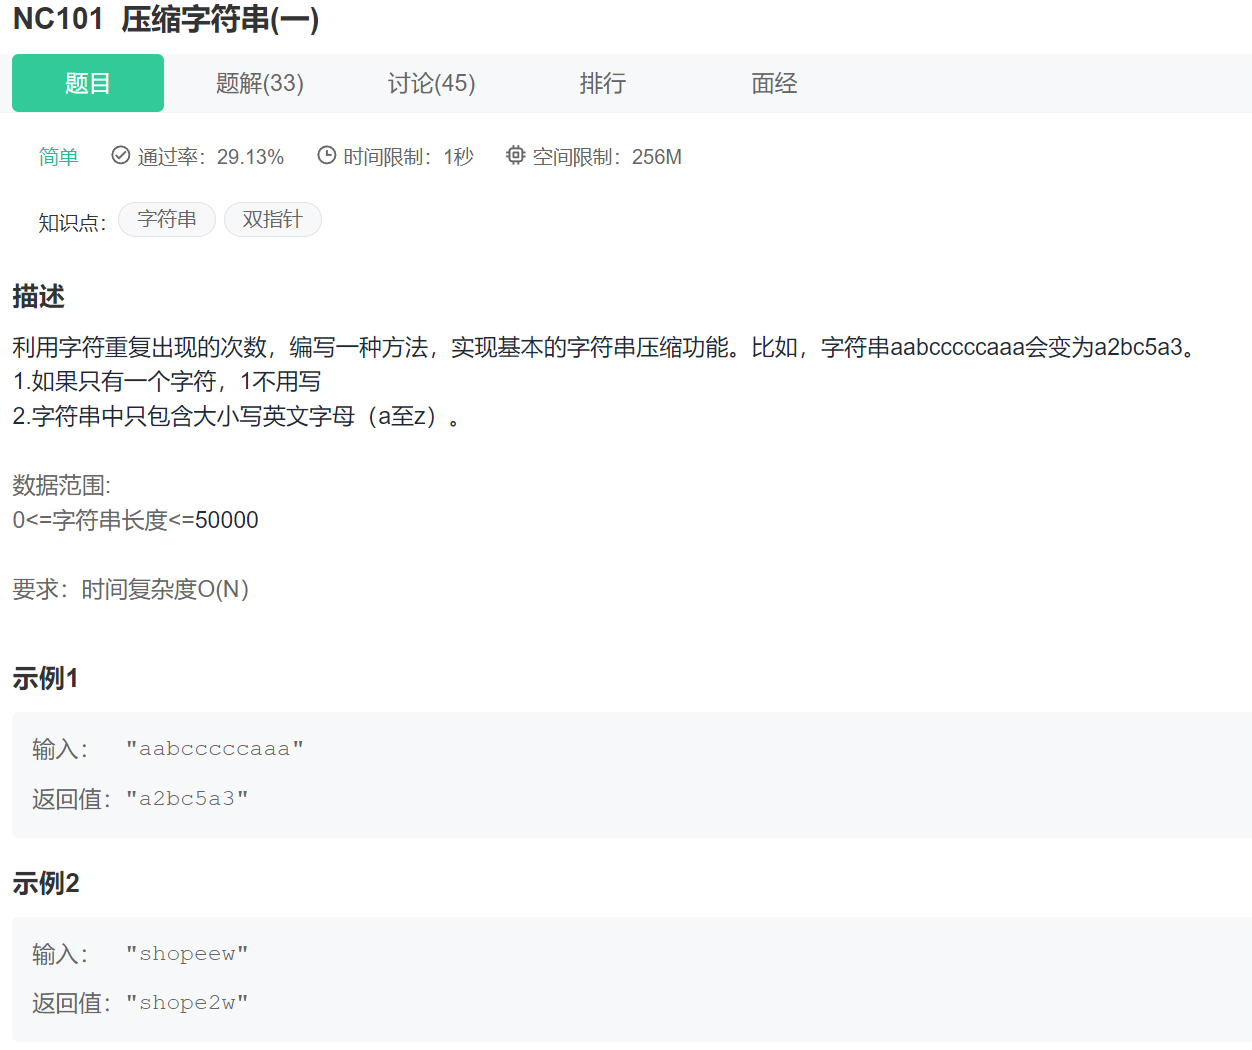
Task: Click the 通过率: 29.13% text
Action: pos(210,157)
